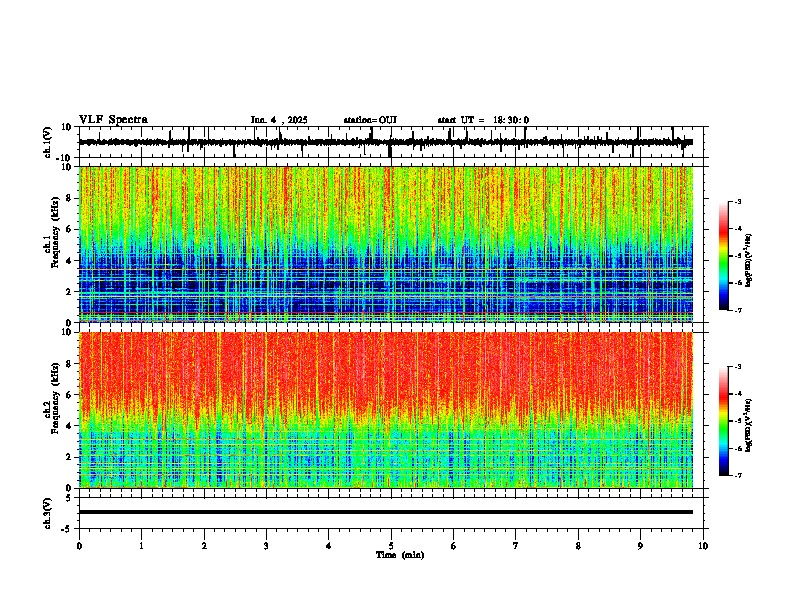The height and width of the screenshot is (612, 792).
Task: Click the "8" kHz tick on the ch.2 frequency axis
Action: [70, 364]
